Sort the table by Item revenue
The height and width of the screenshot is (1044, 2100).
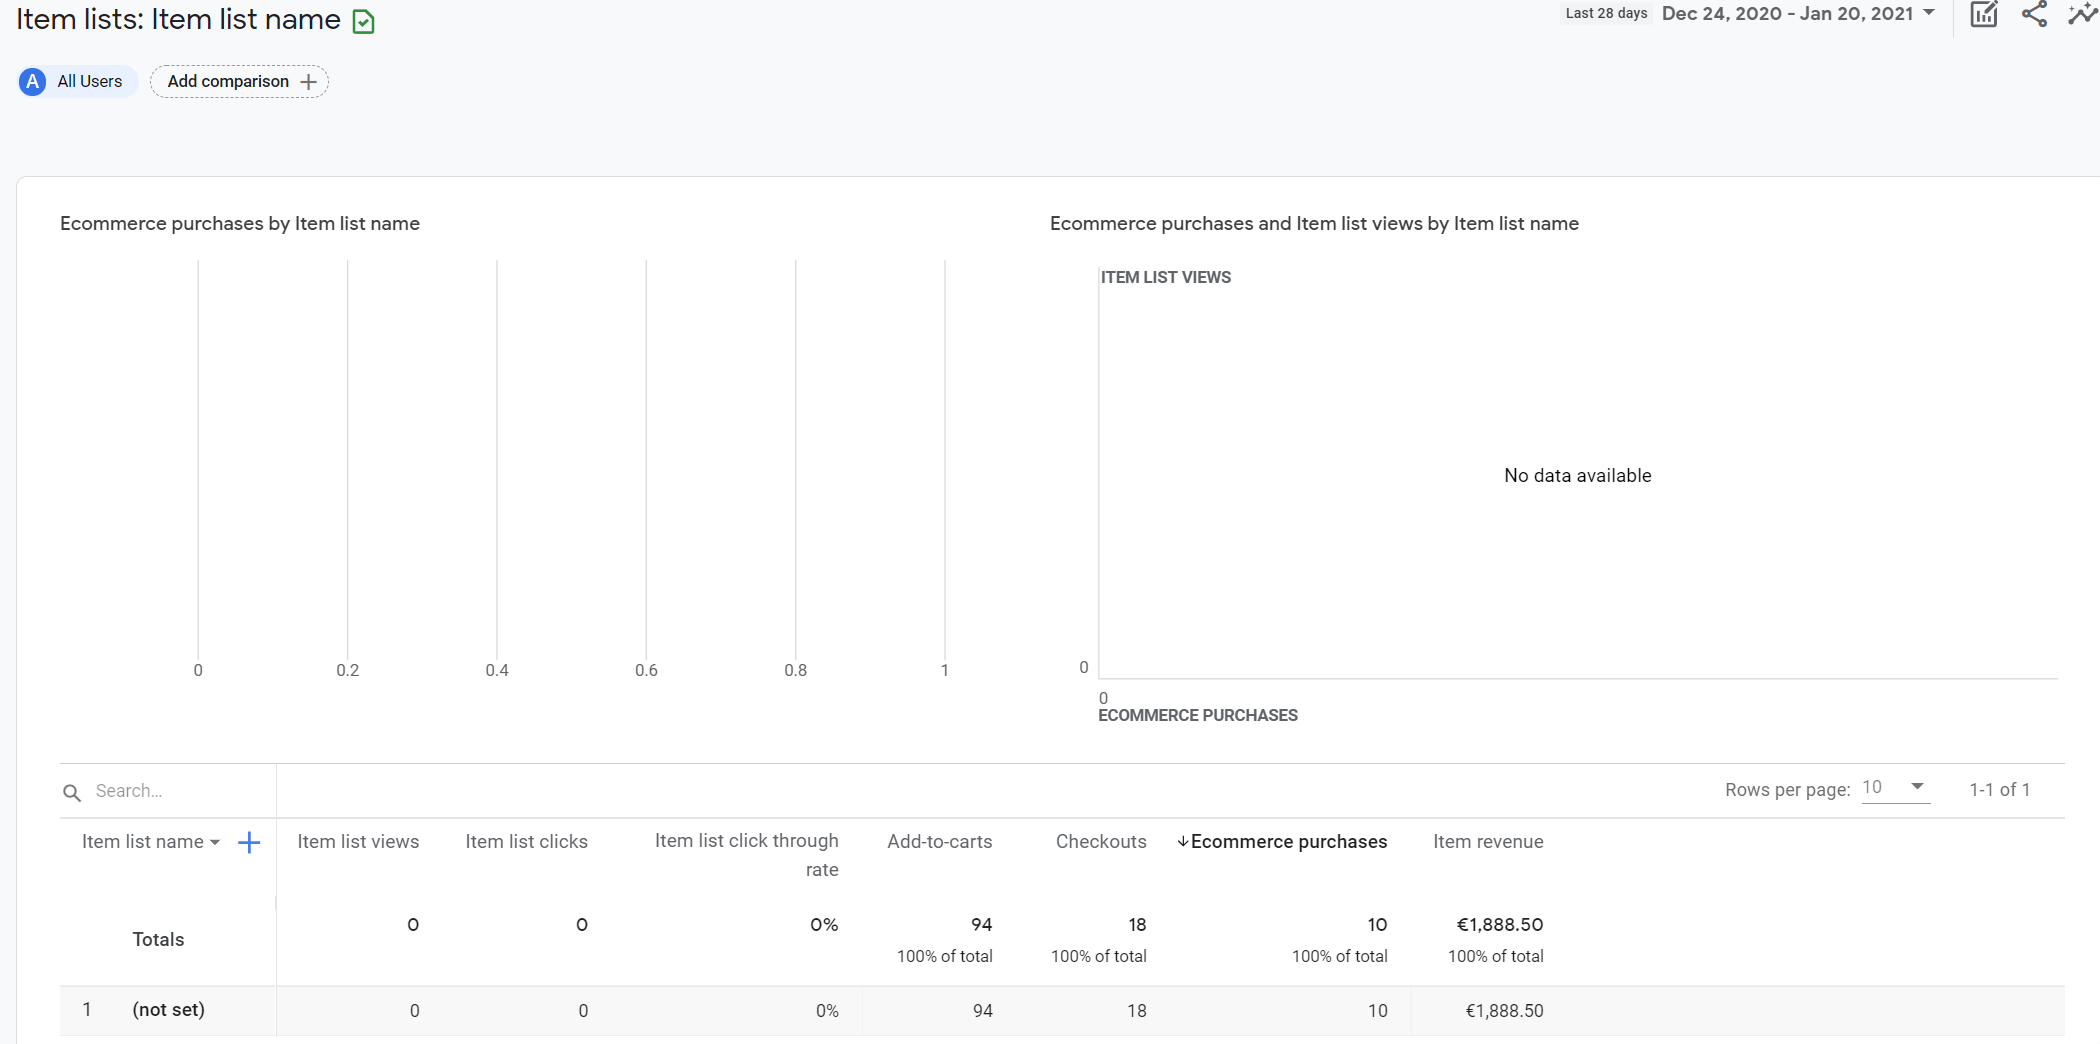click(1488, 842)
